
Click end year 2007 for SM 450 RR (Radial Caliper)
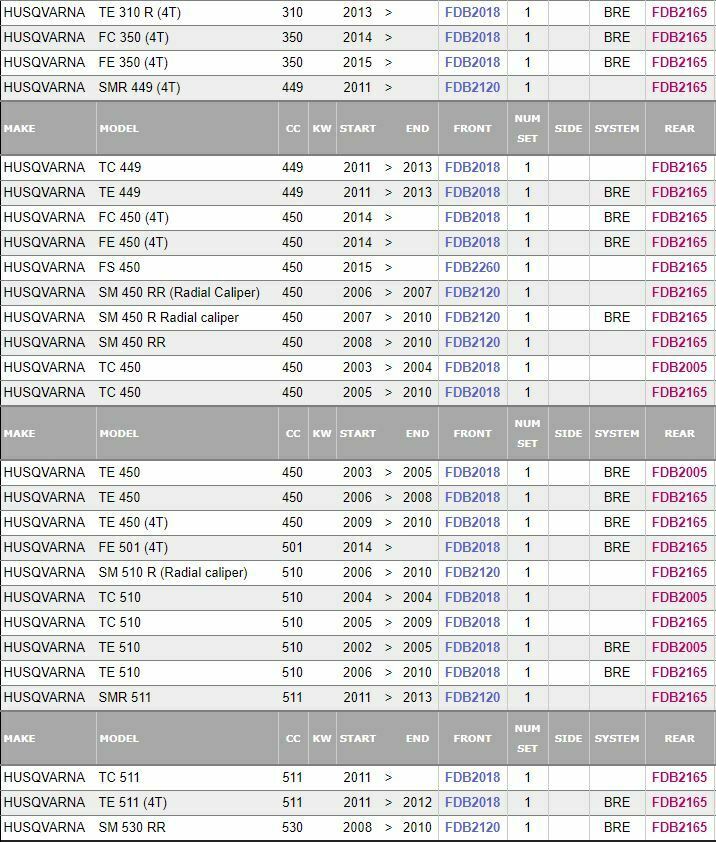pos(417,292)
